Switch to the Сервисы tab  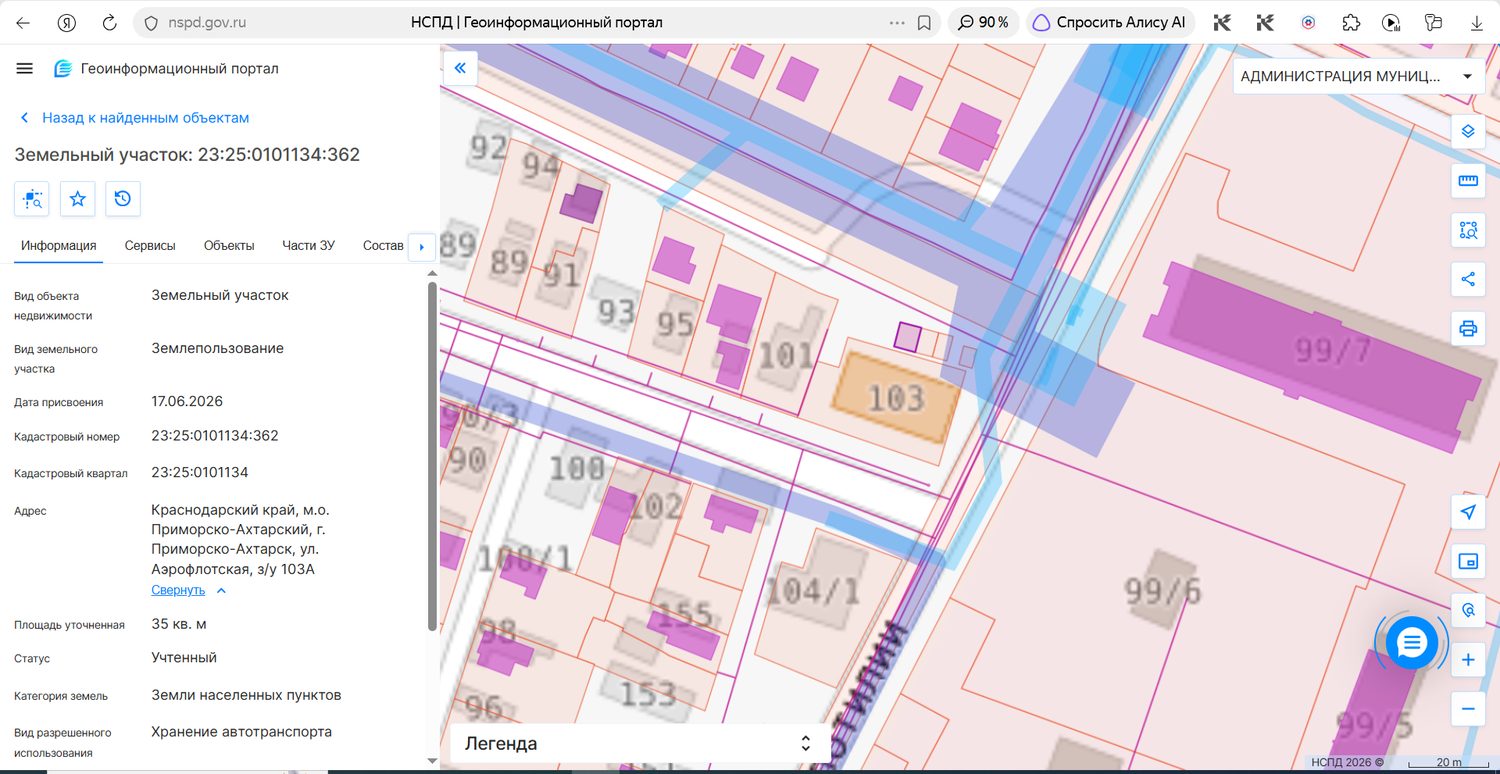150,245
